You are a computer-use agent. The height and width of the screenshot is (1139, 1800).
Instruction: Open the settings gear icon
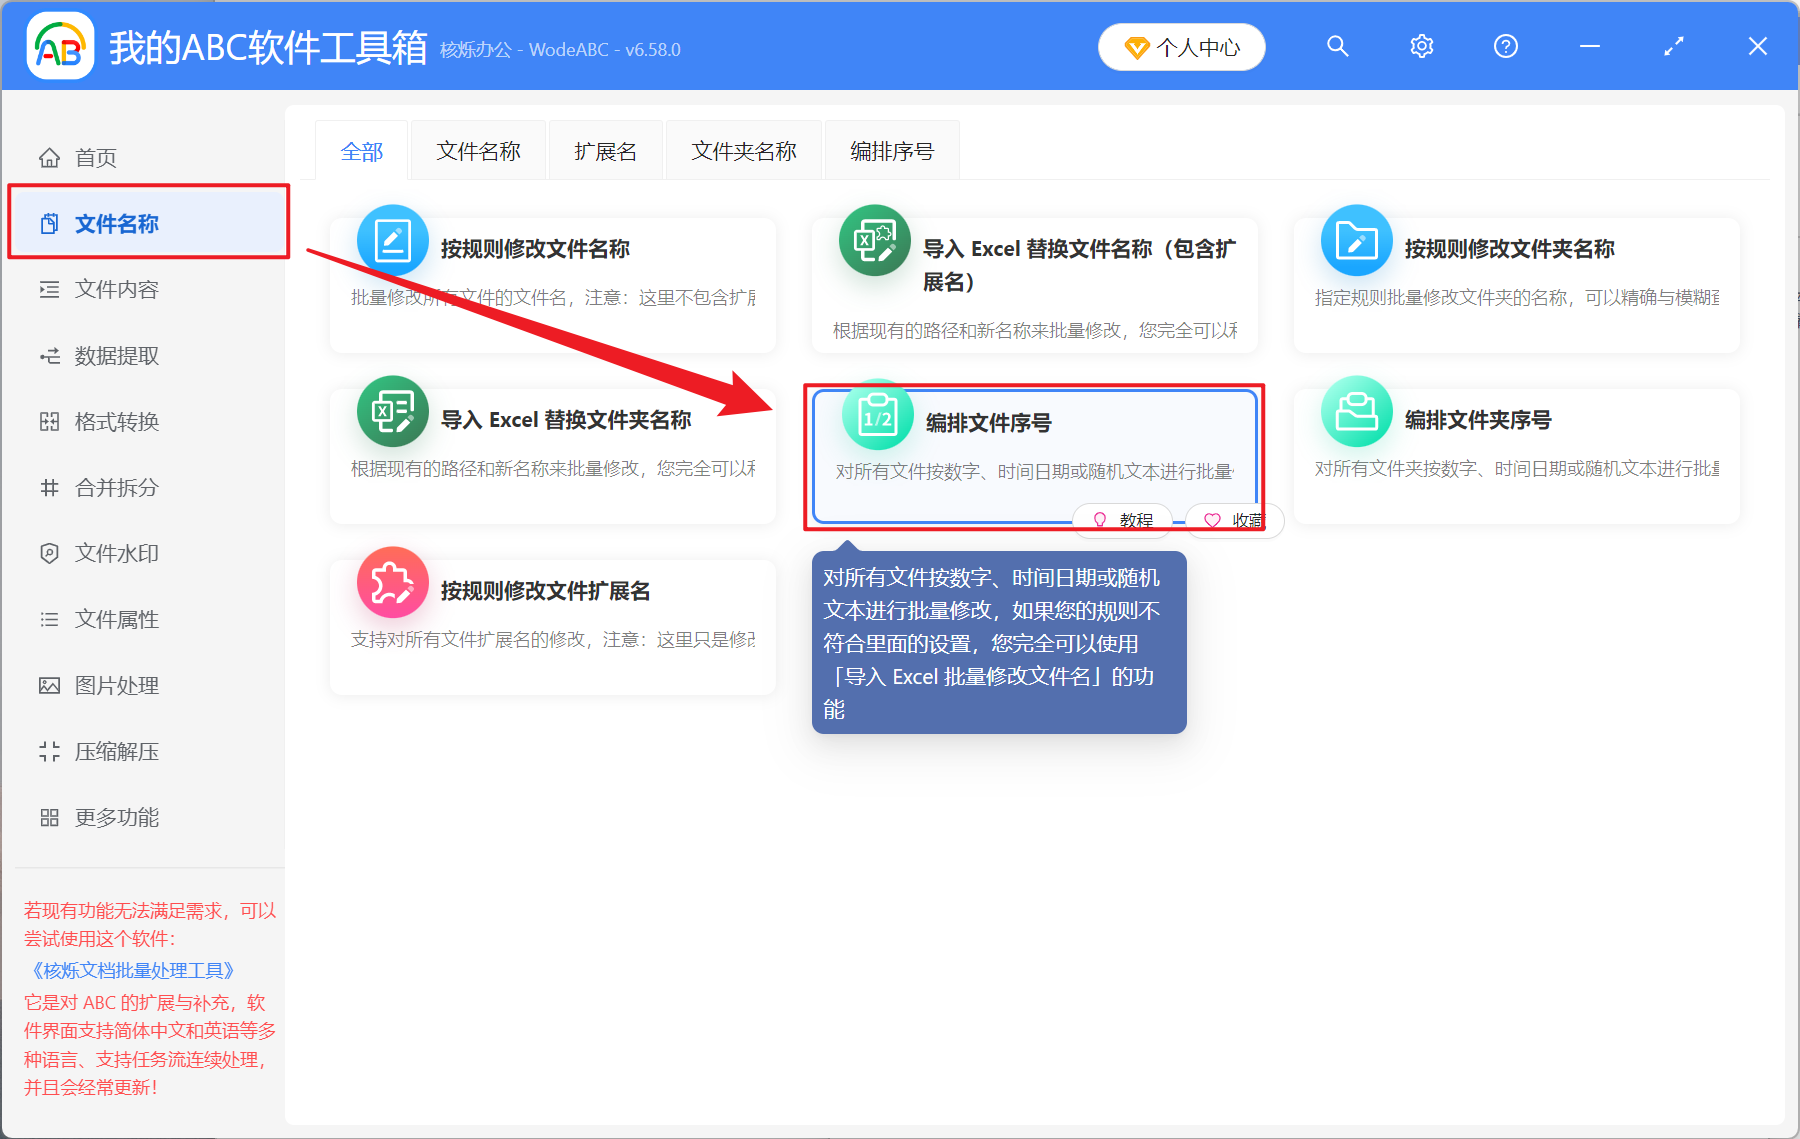[x=1421, y=46]
